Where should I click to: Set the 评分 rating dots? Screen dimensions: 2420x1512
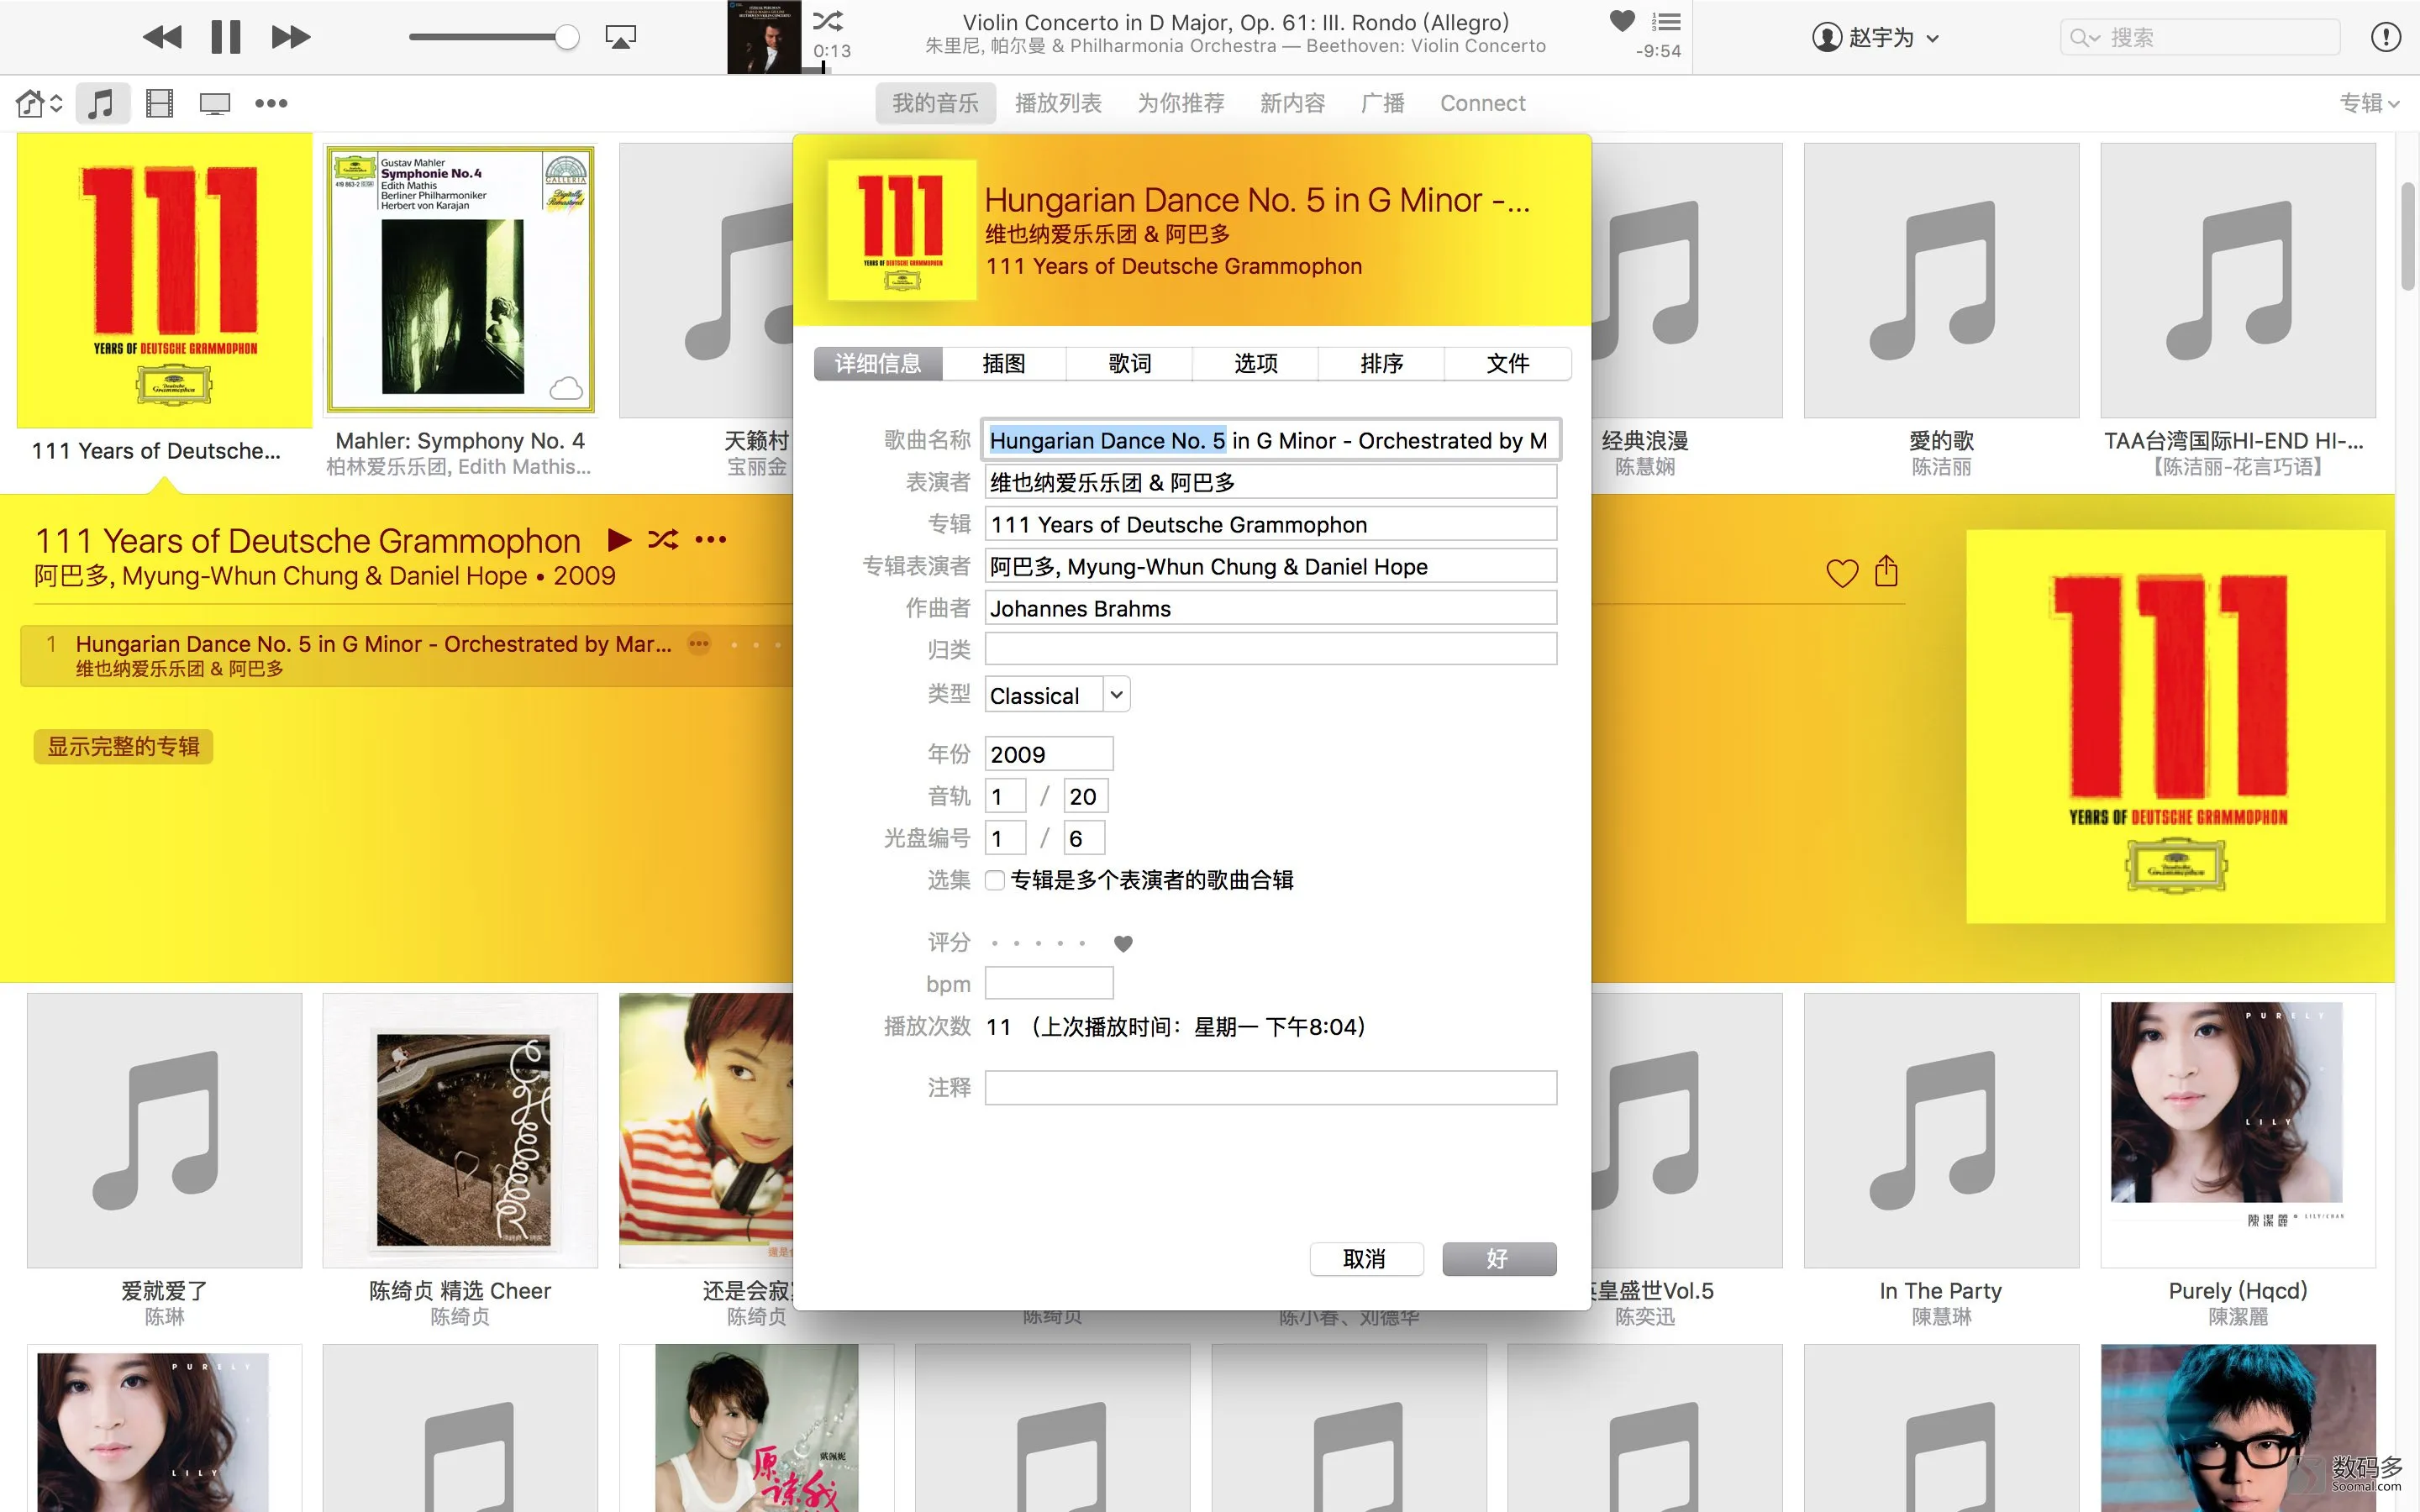(x=1038, y=943)
